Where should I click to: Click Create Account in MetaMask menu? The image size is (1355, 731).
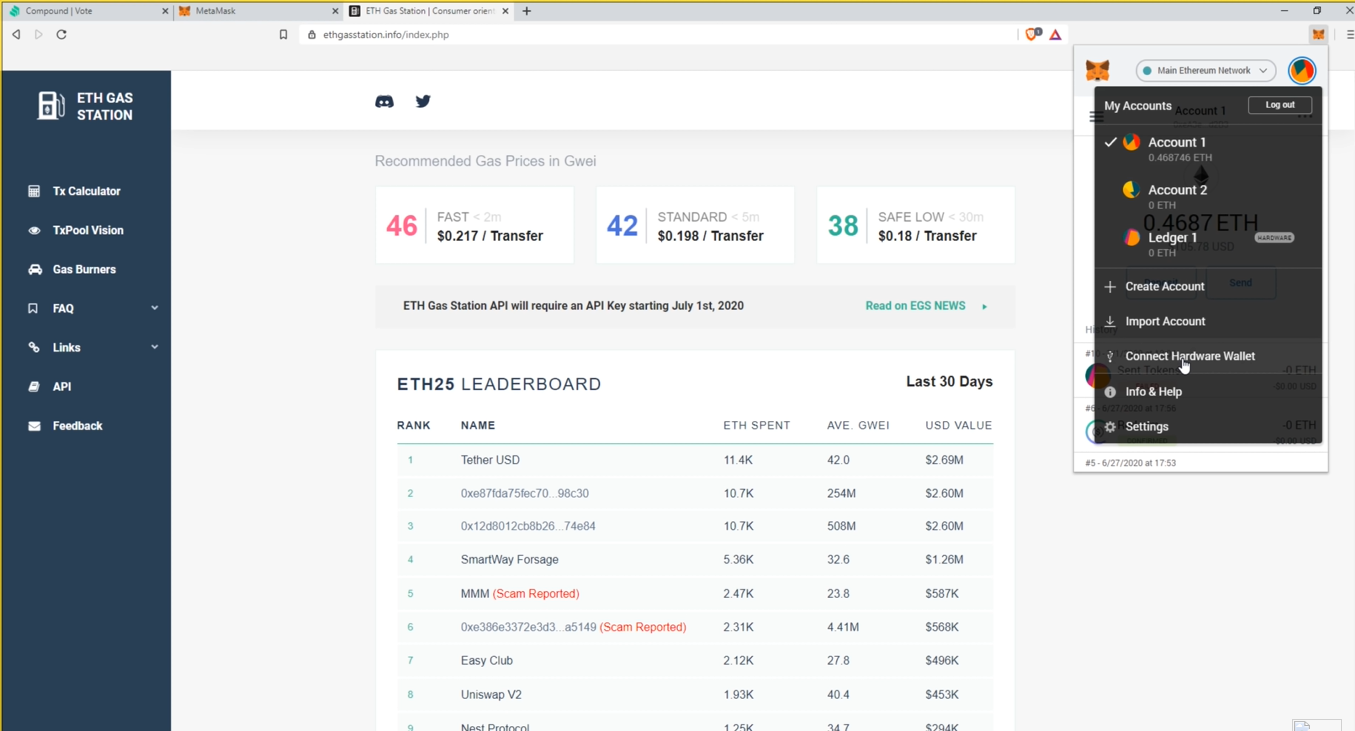coord(1208,286)
